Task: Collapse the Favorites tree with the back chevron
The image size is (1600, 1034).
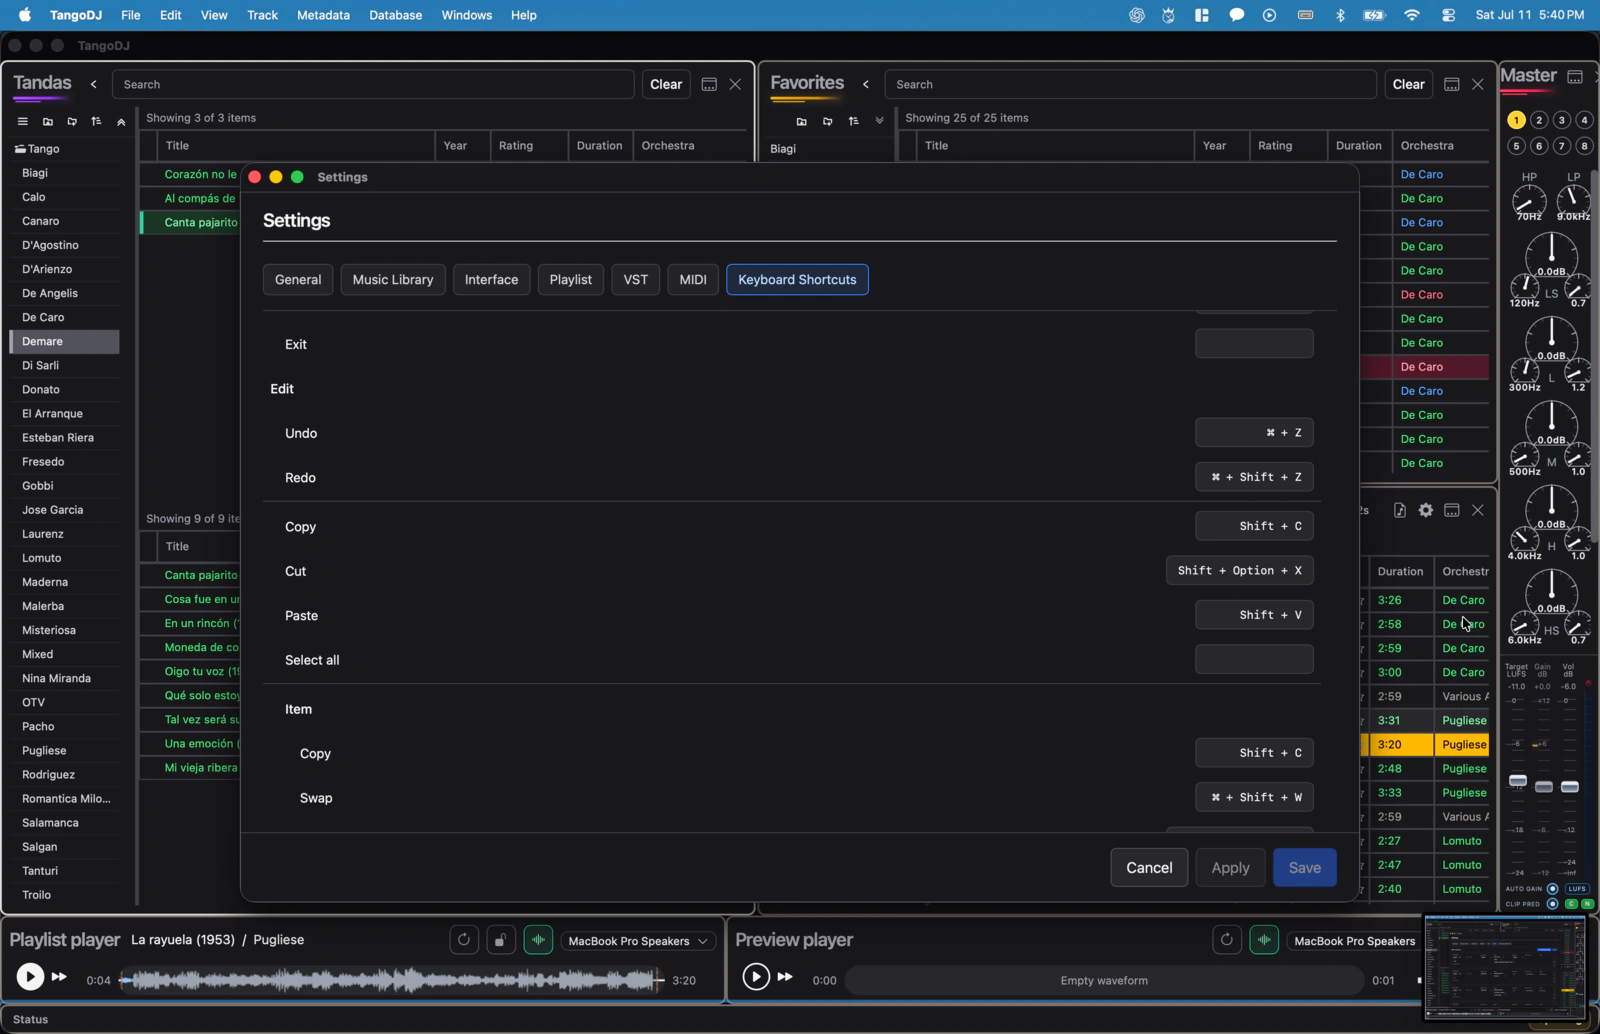Action: tap(866, 84)
